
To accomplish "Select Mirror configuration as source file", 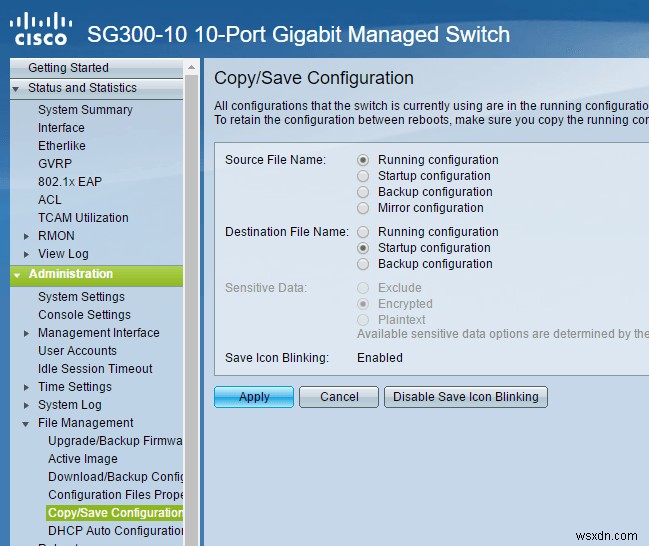I will point(363,208).
